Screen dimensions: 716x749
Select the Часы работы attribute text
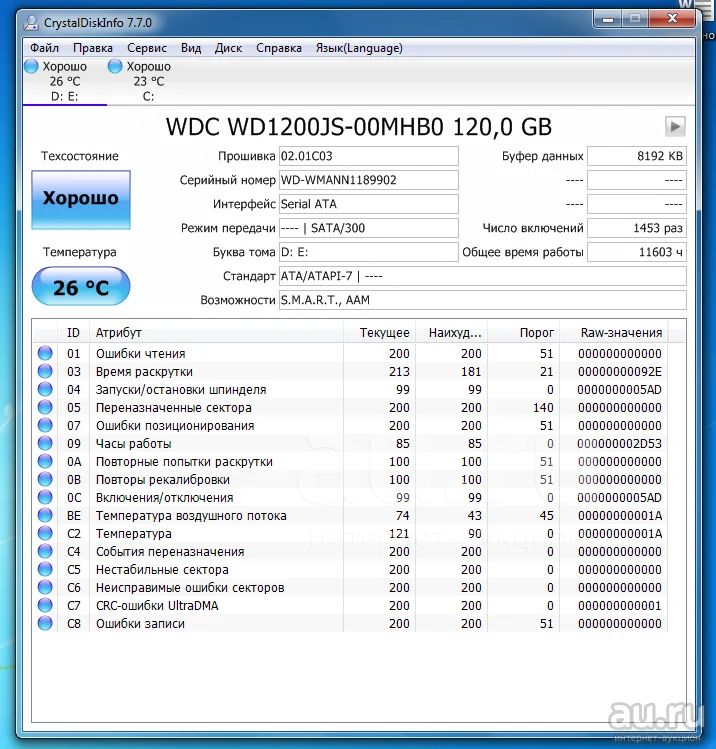coord(133,444)
